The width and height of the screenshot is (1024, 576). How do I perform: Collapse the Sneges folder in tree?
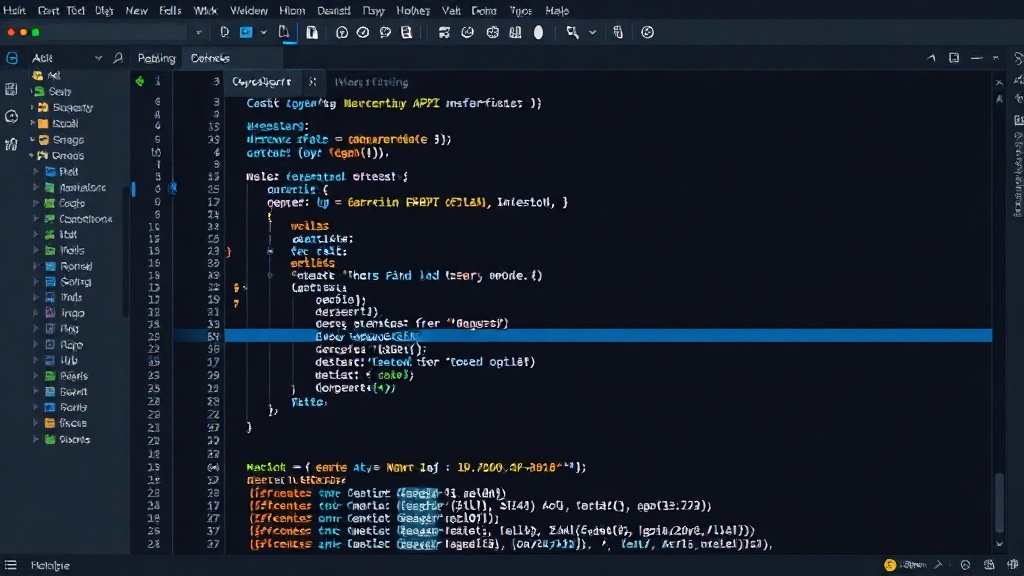(x=32, y=140)
